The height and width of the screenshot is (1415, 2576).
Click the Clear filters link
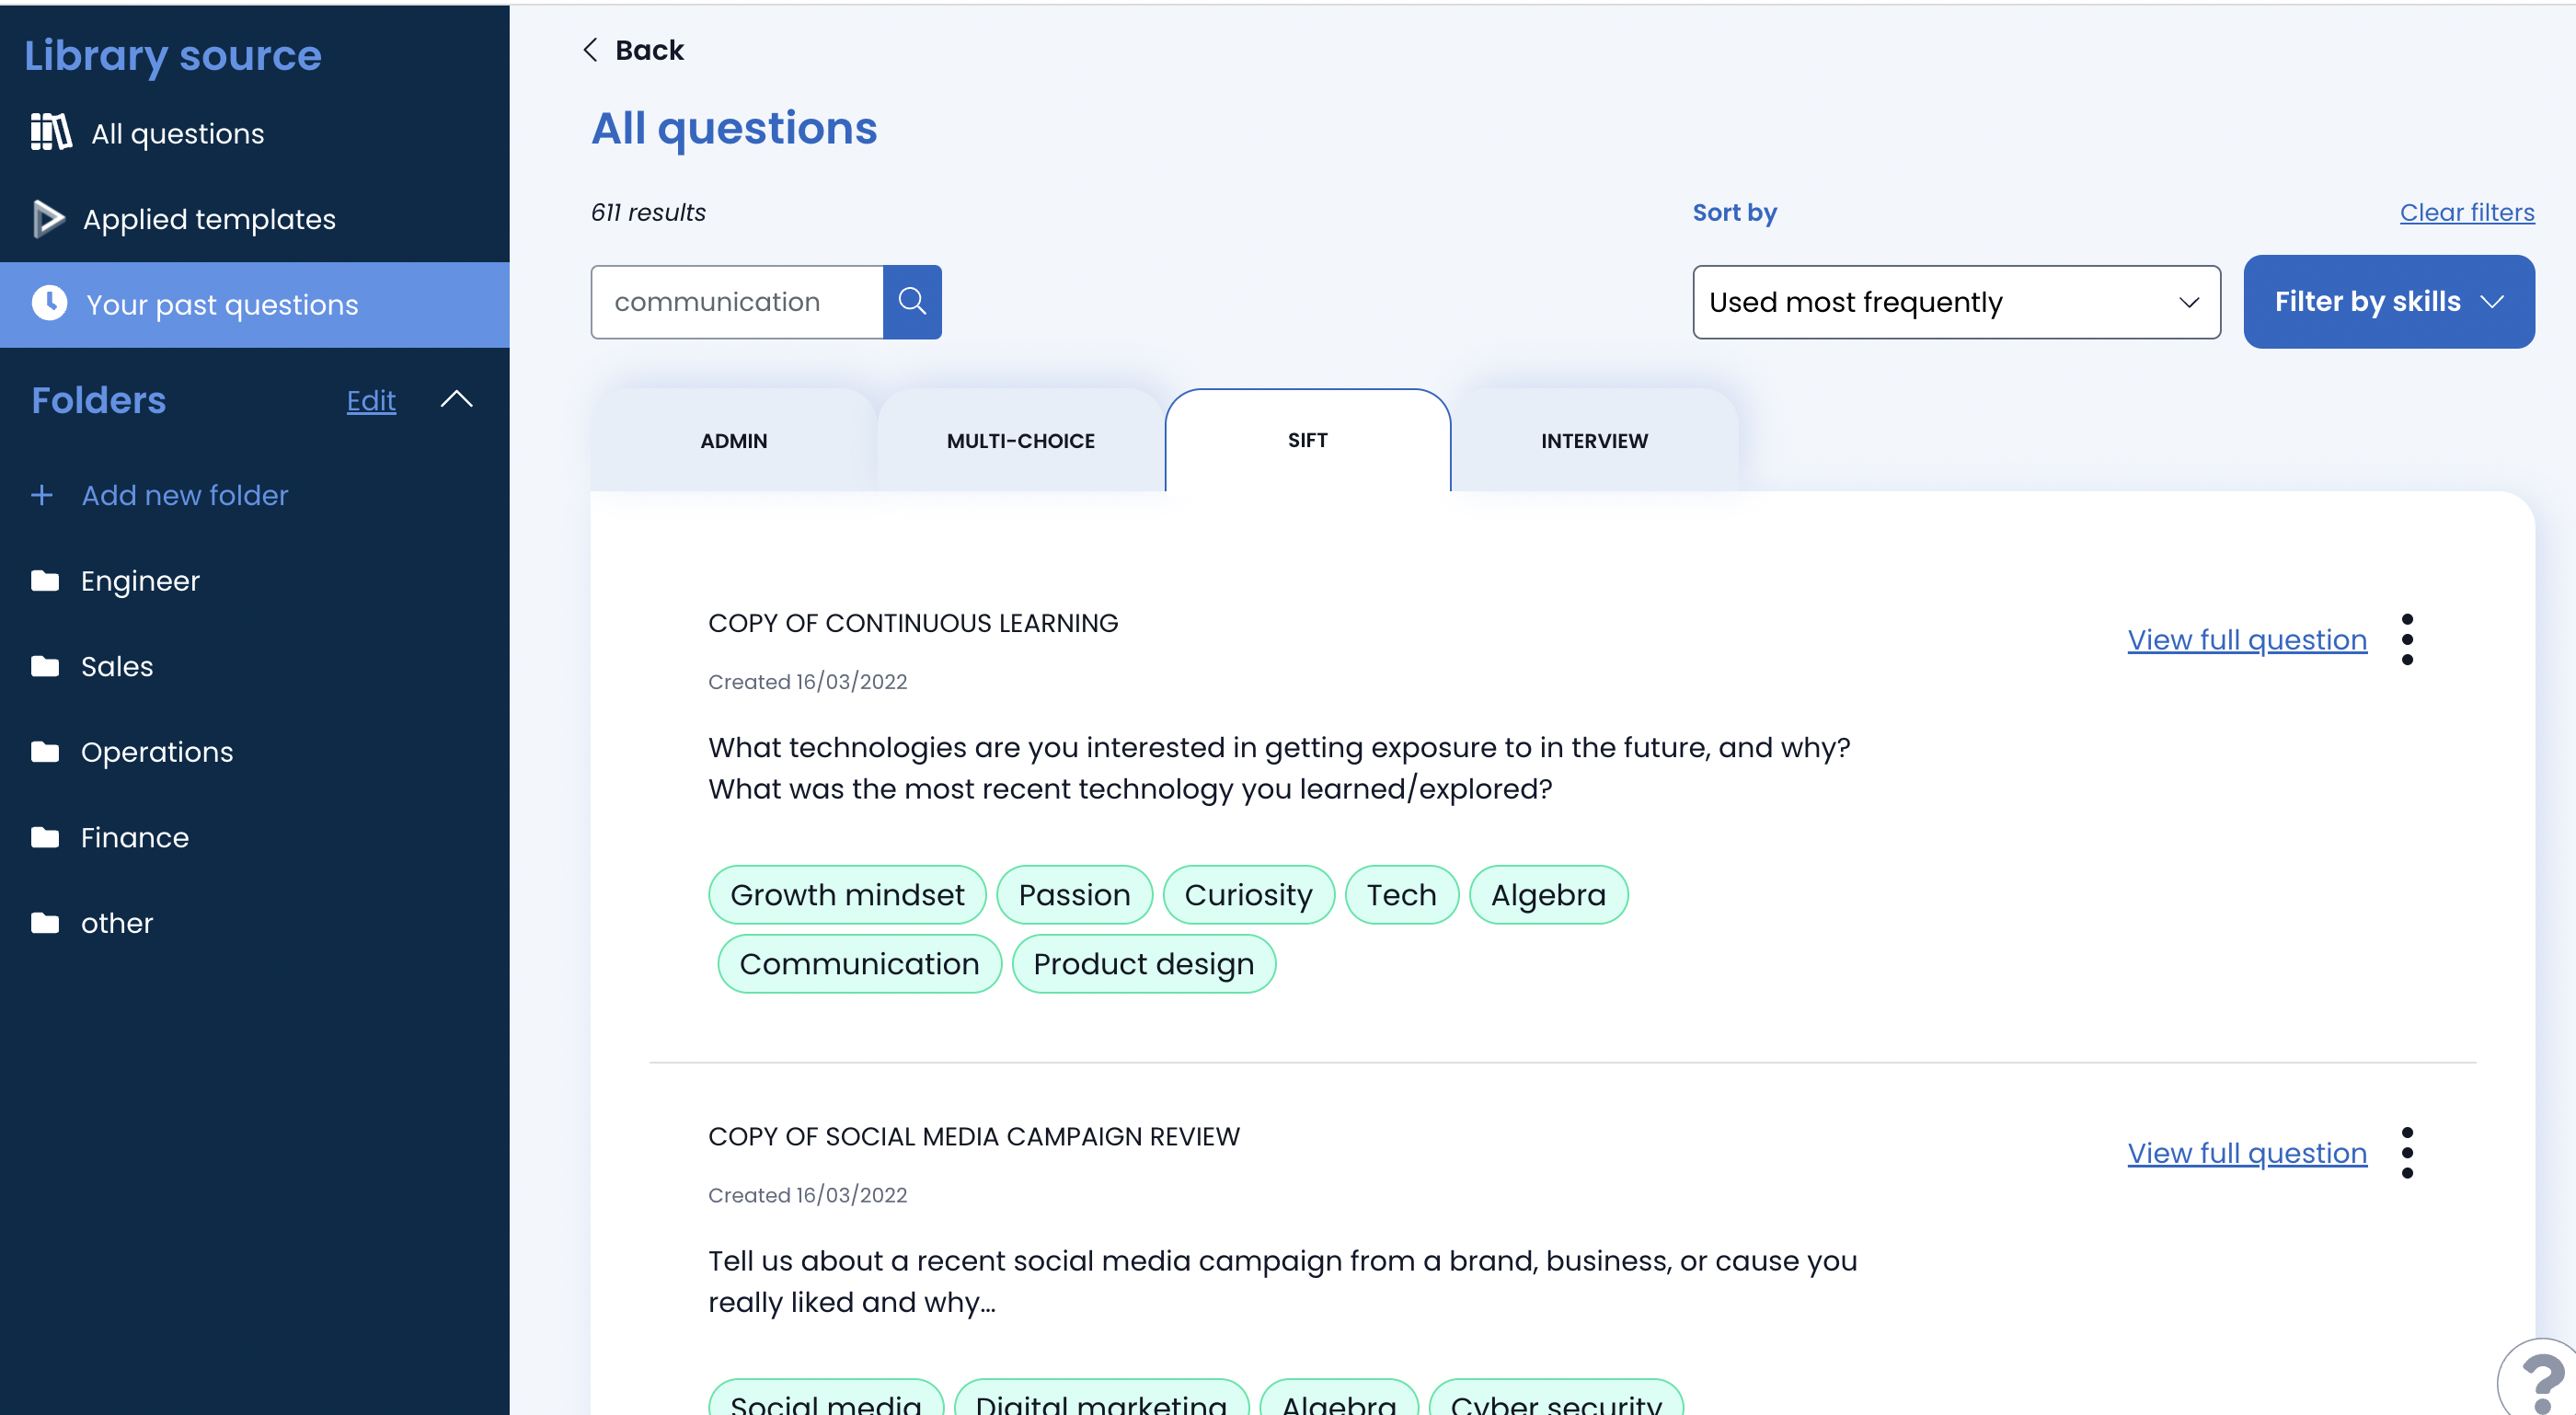pos(2466,212)
